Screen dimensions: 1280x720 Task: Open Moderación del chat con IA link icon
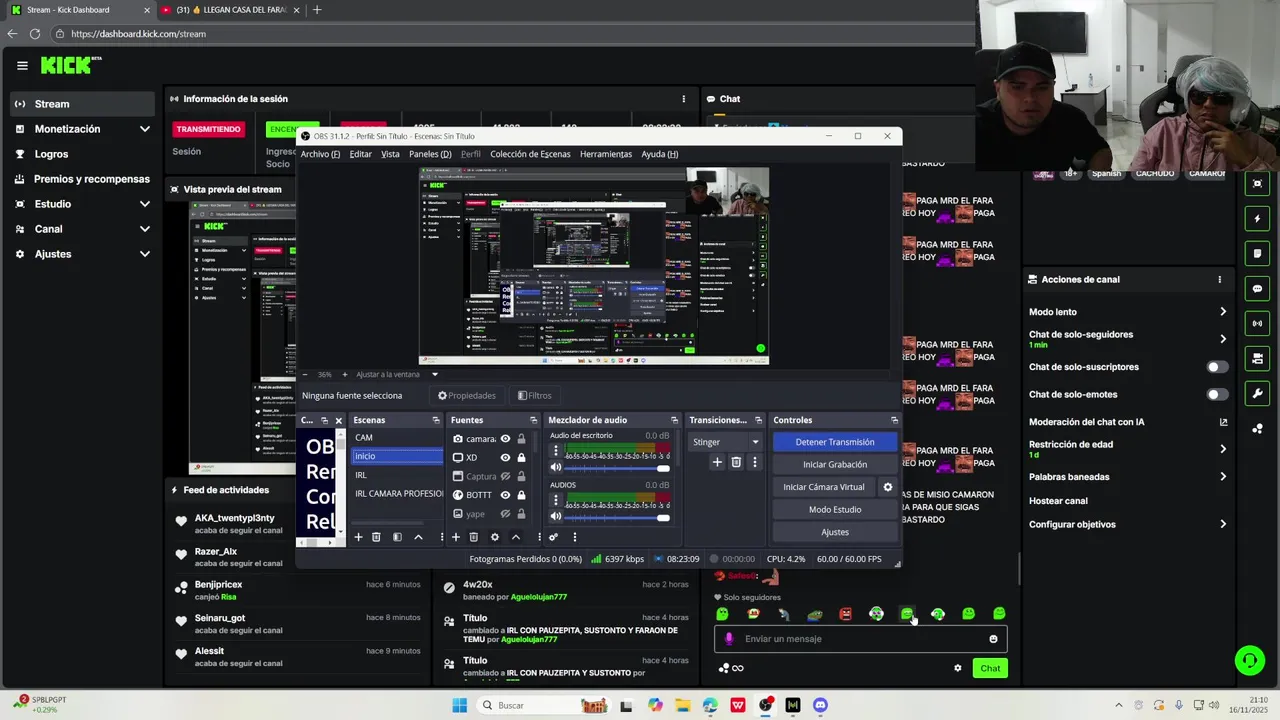click(x=1223, y=422)
